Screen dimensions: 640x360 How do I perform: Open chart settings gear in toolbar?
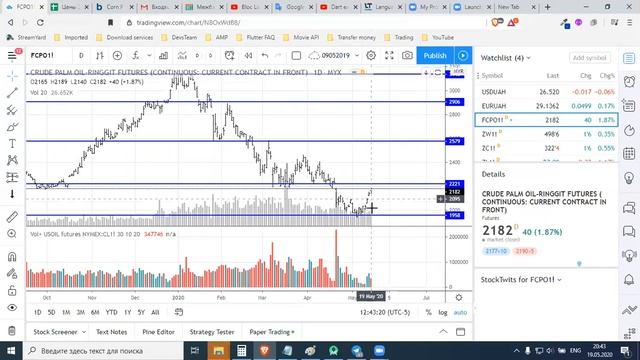click(x=371, y=56)
